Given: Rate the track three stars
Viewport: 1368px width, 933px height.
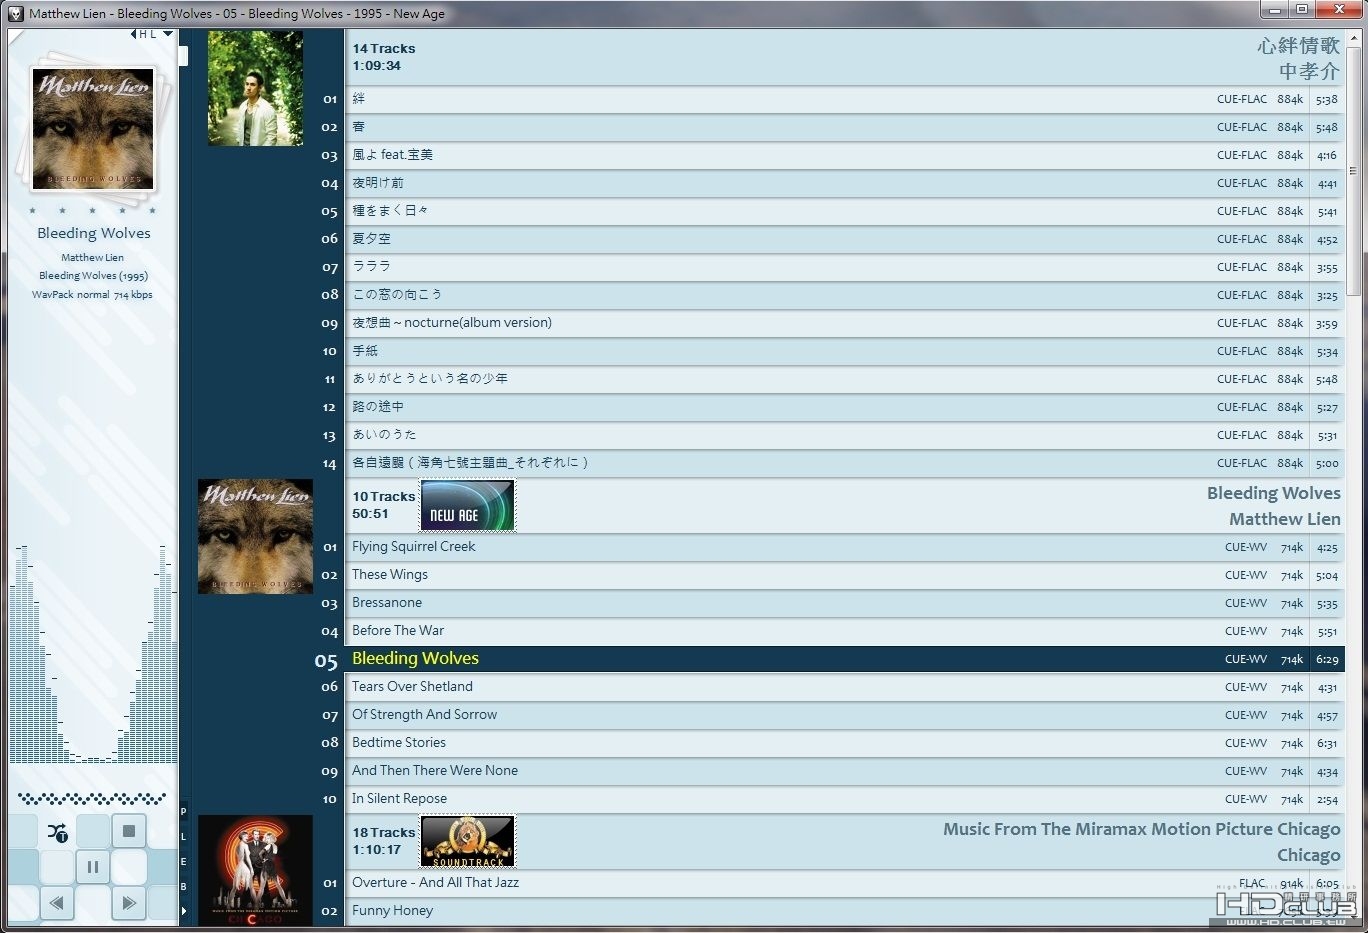Looking at the screenshot, I should click(93, 211).
